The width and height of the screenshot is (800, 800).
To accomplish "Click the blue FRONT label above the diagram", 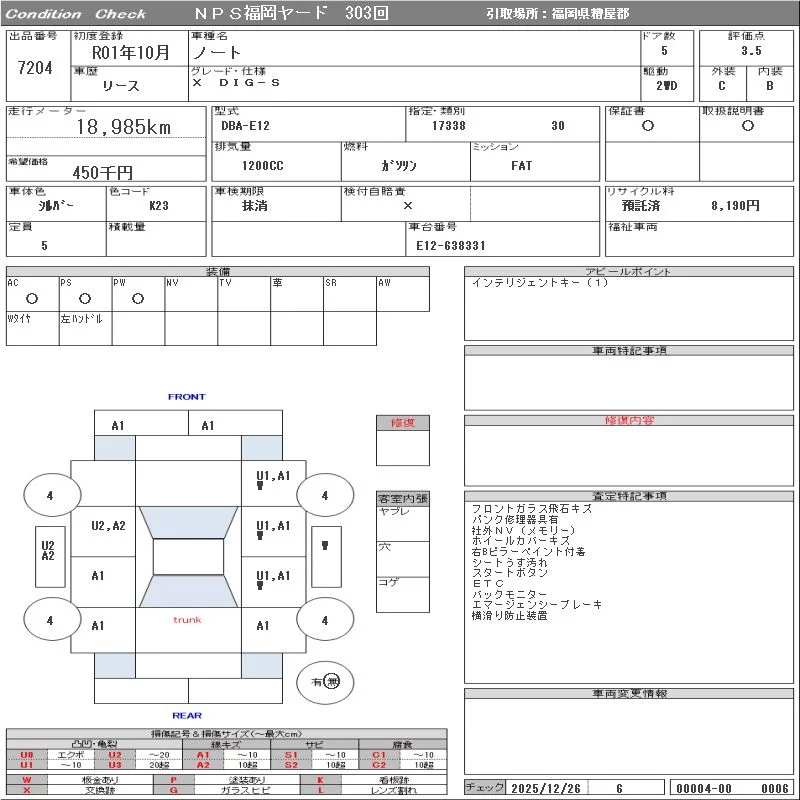I will click(187, 397).
